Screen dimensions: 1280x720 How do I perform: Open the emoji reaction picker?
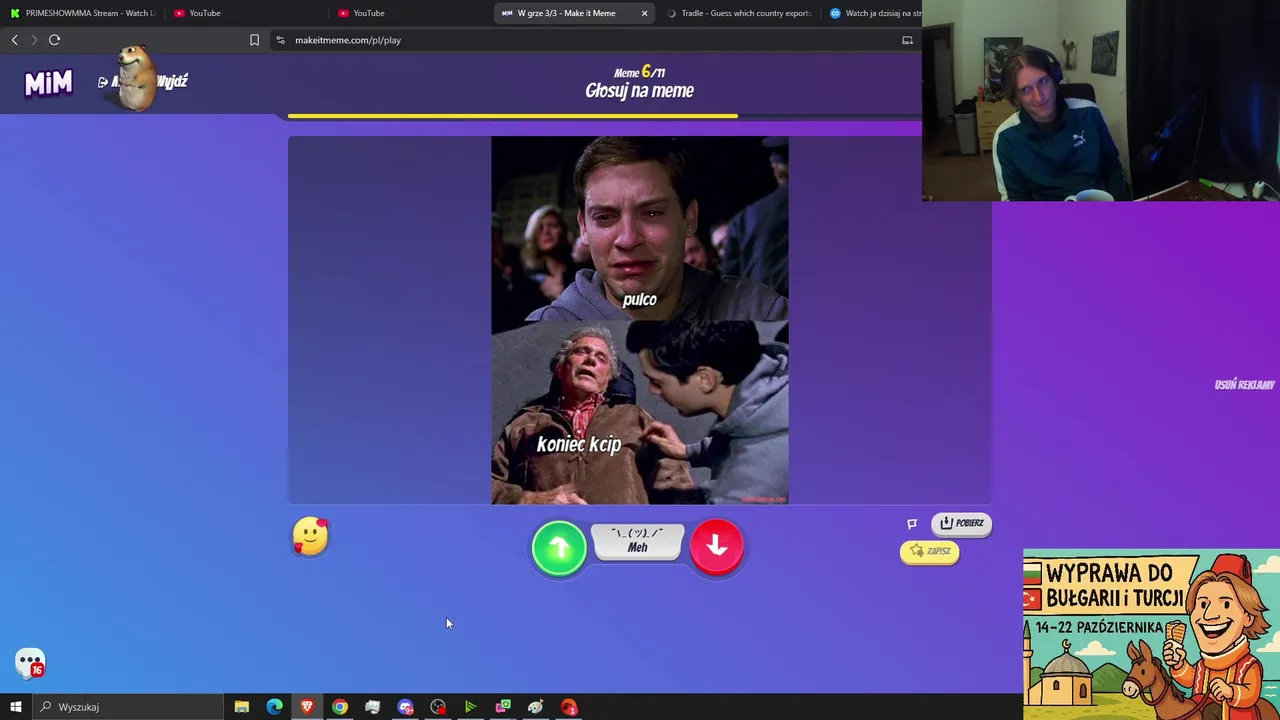(x=311, y=537)
